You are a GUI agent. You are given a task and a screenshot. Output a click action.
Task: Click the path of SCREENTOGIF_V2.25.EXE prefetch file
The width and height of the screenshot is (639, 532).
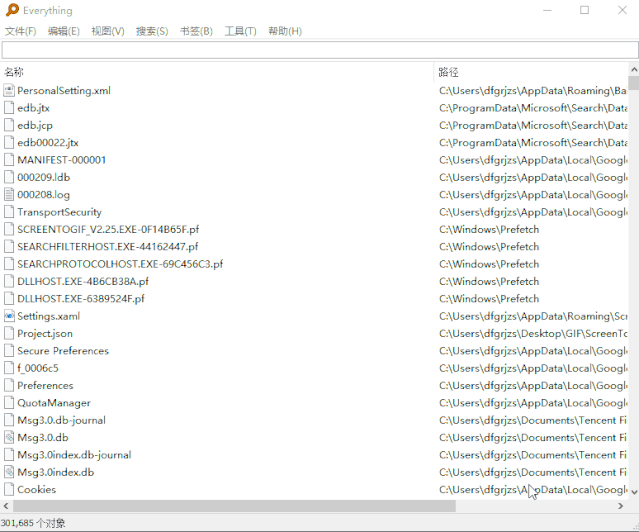489,229
